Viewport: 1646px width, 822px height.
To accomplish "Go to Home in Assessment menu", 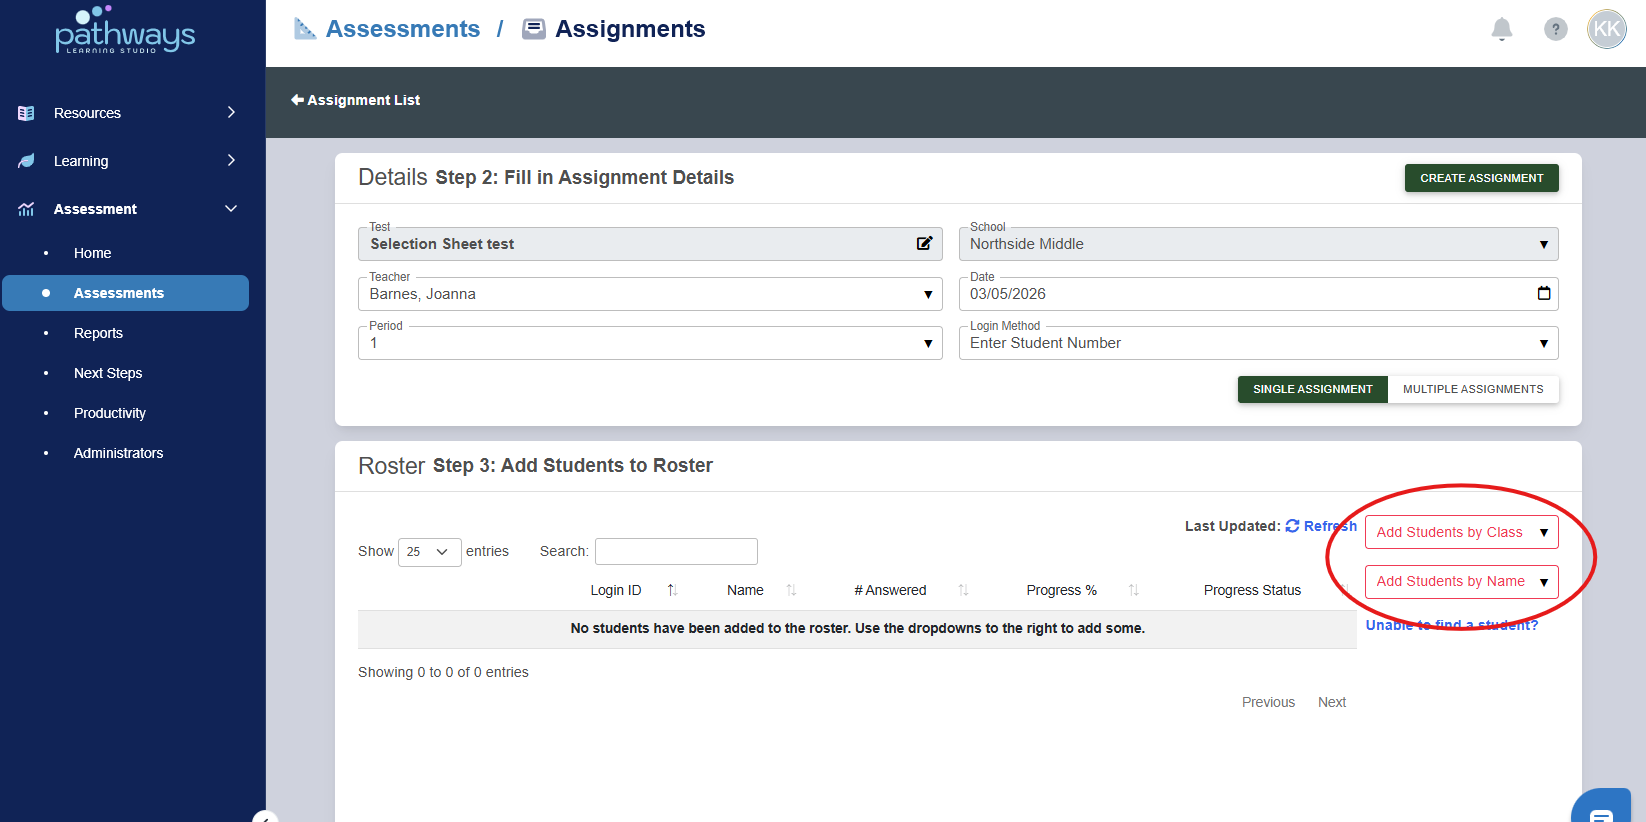I will tap(92, 253).
